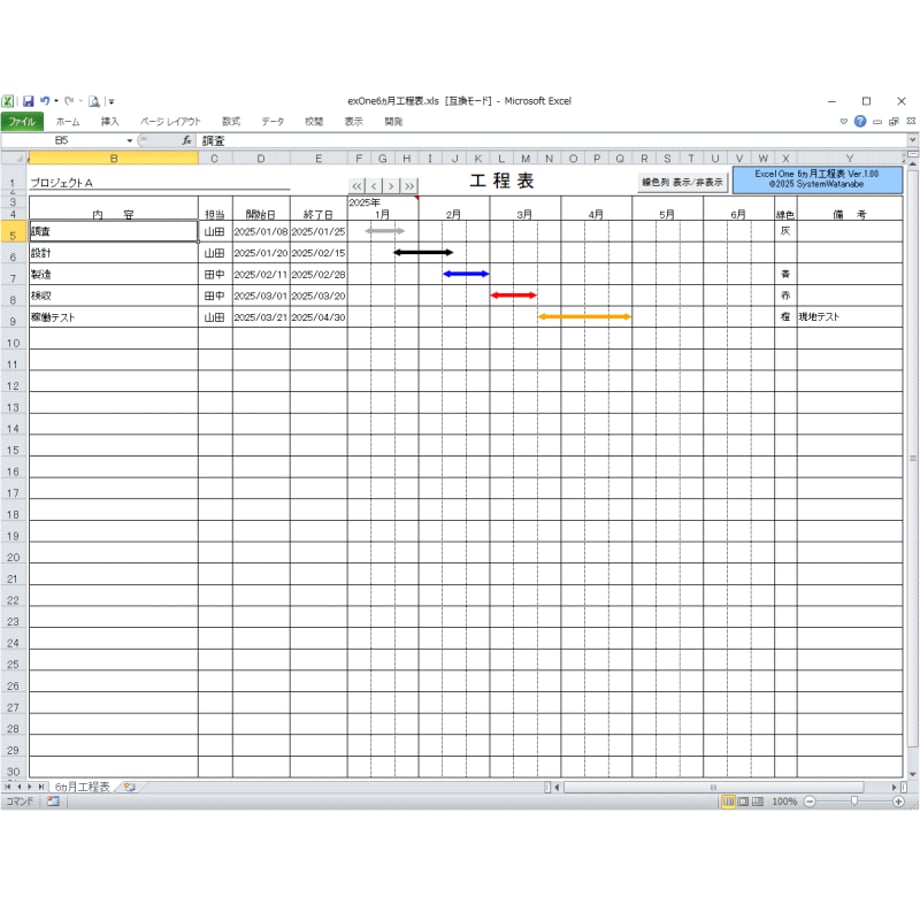Click the Name Box showing B5
The width and height of the screenshot is (920, 920).
[63, 140]
